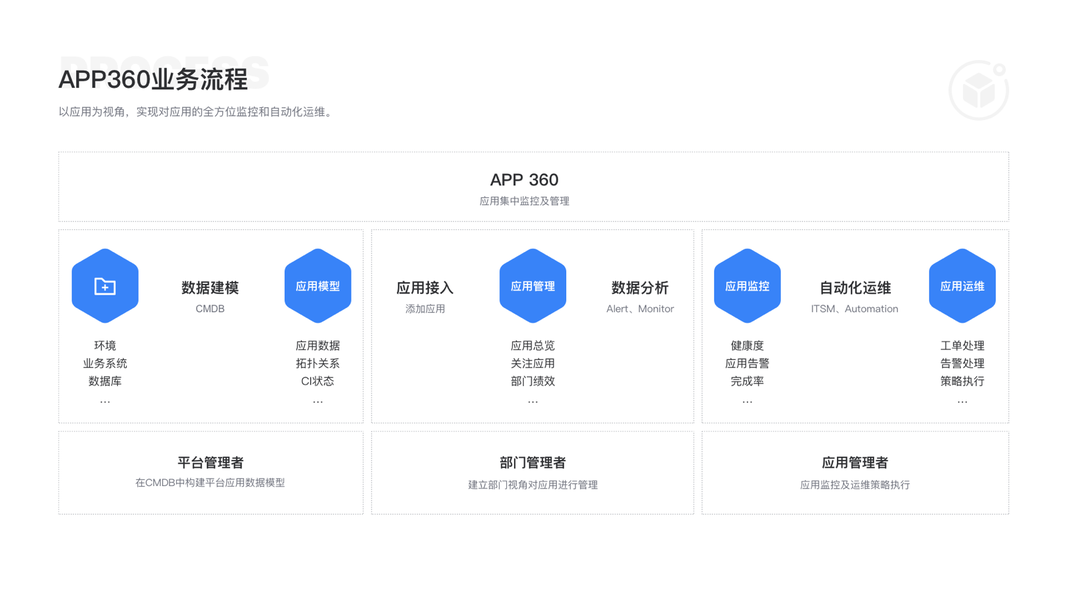Click the 部门管理者 heading
The height and width of the screenshot is (600, 1067).
[x=533, y=463]
